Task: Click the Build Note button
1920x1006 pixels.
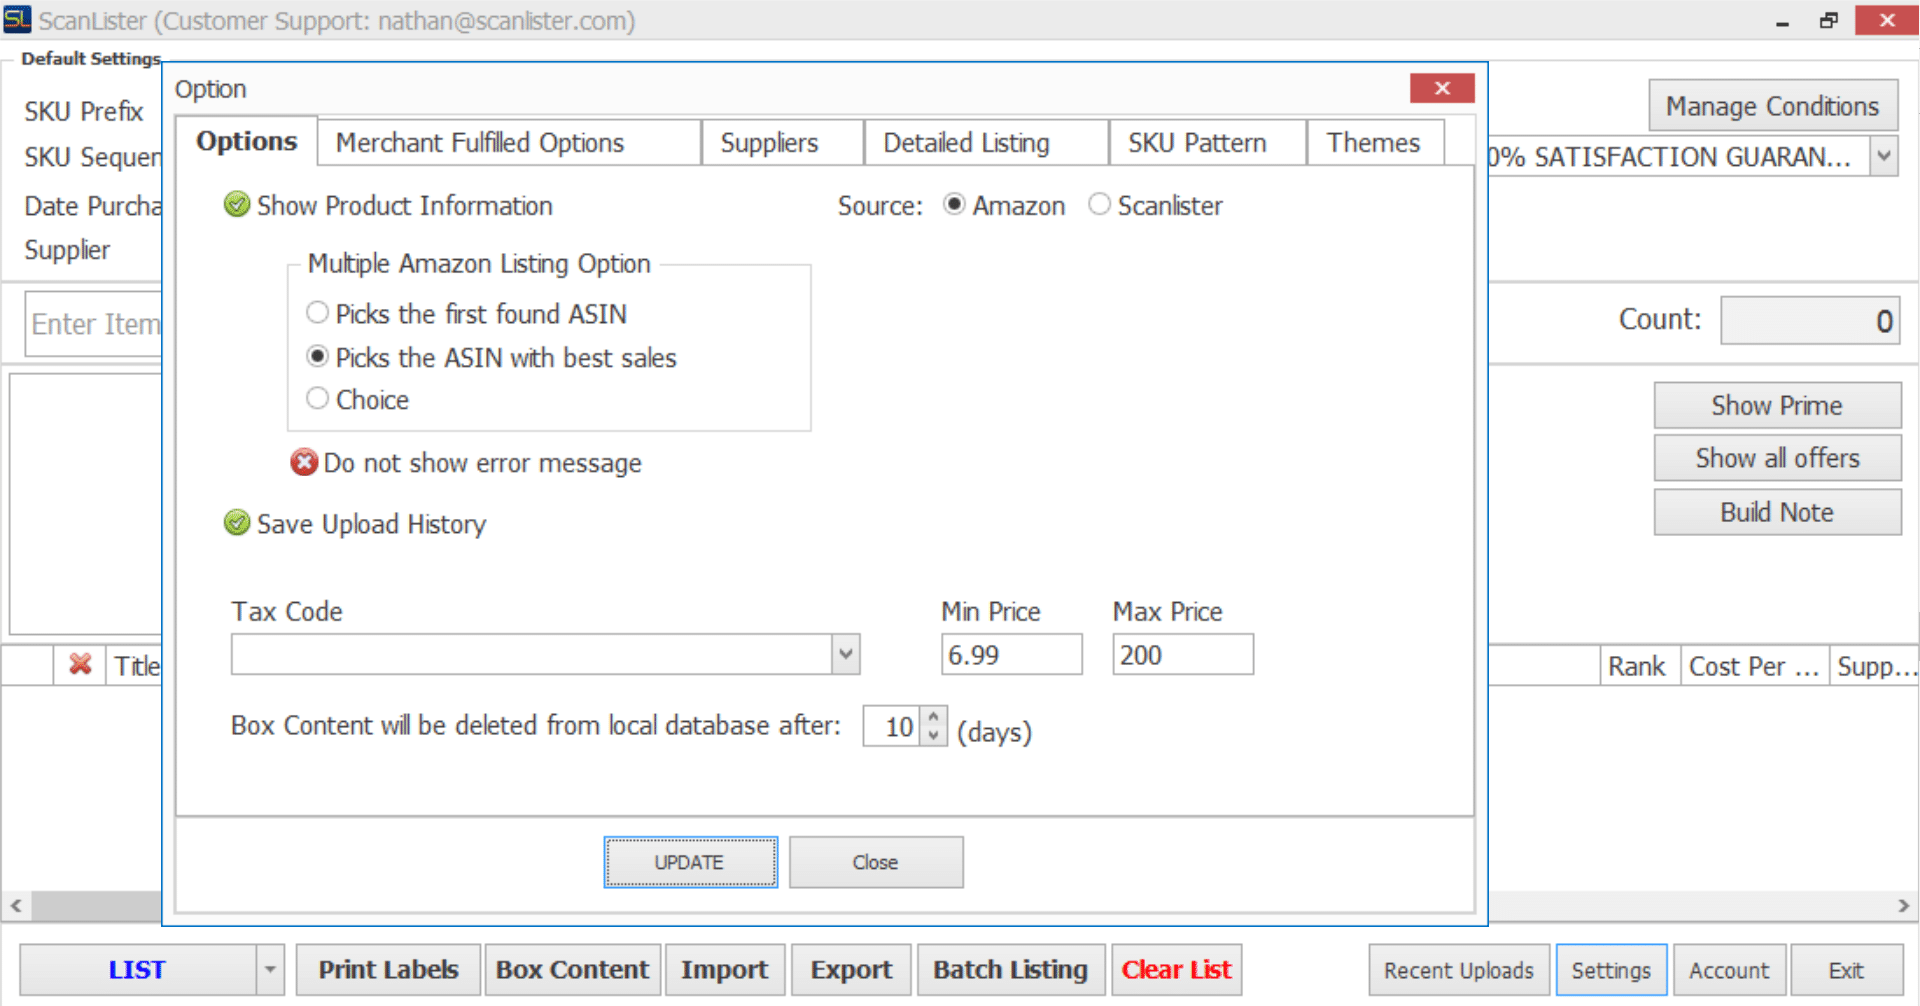Action: tap(1777, 512)
